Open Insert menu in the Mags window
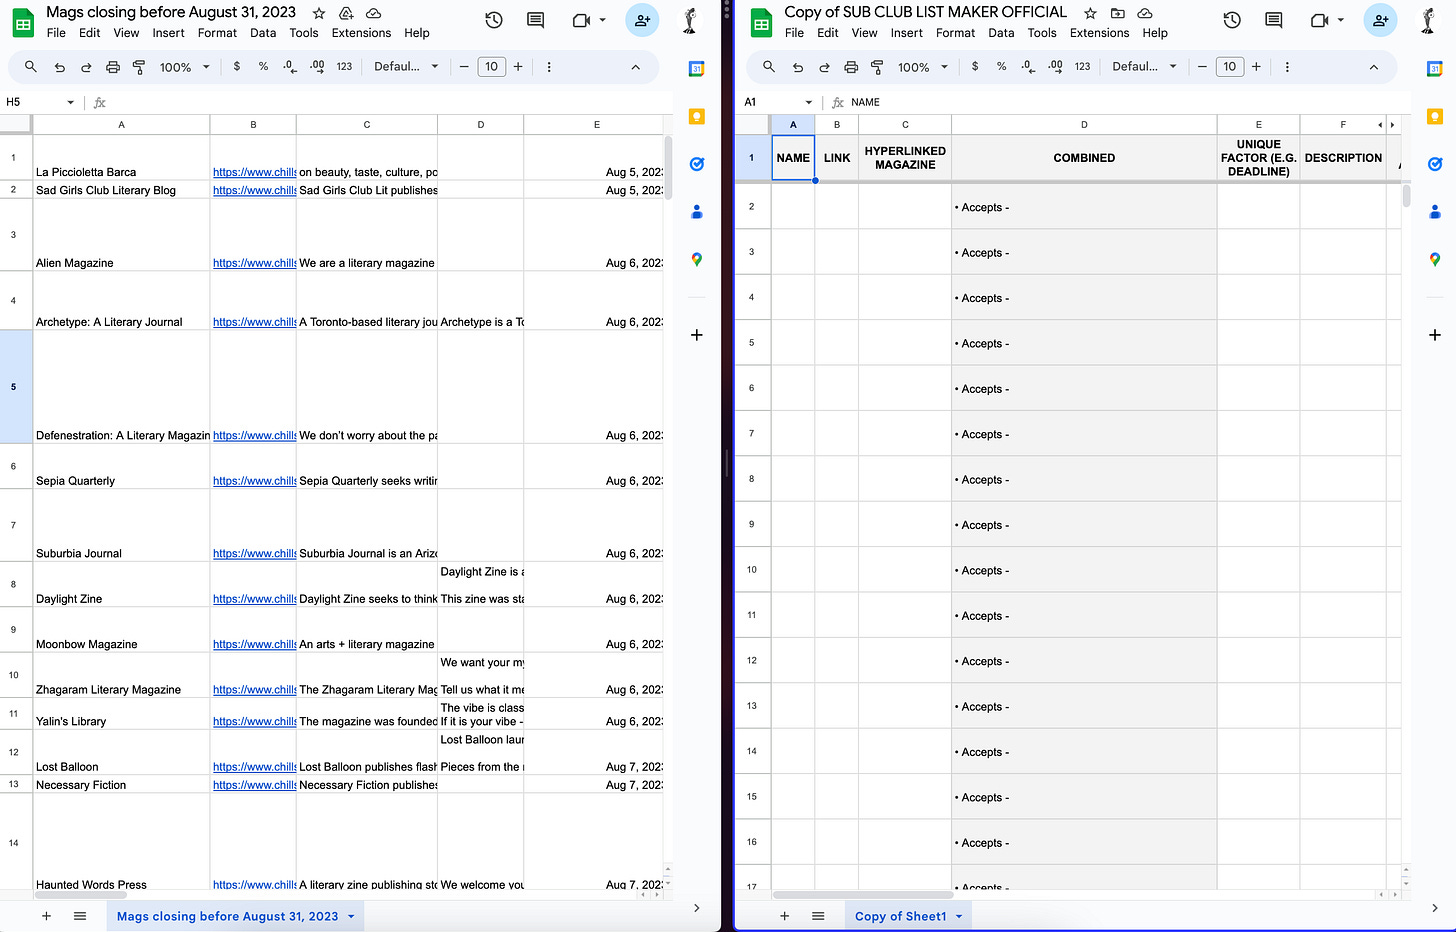The height and width of the screenshot is (932, 1456). tap(168, 33)
